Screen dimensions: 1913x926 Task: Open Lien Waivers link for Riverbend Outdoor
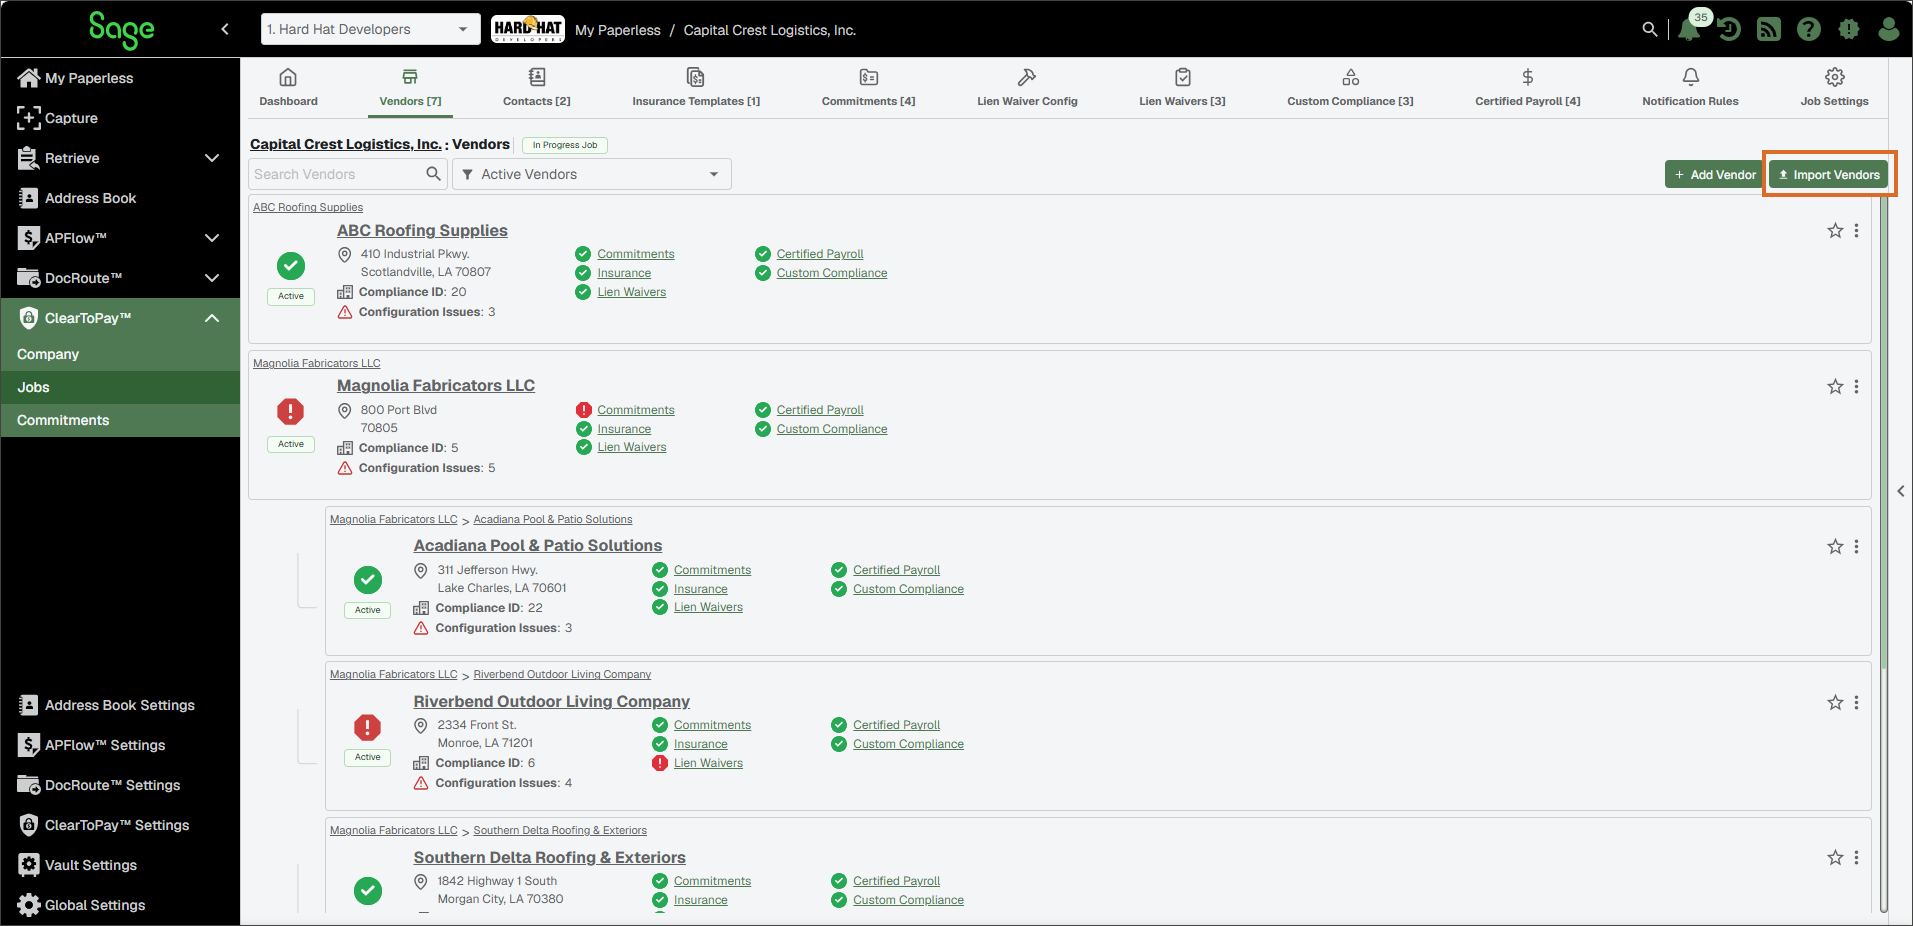(708, 763)
